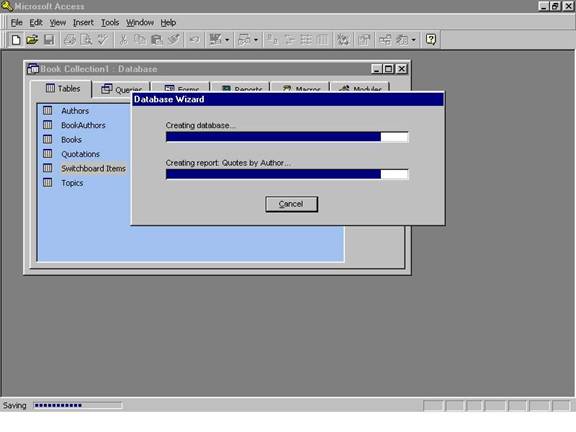Click Cancel in Database Wizard
The image size is (576, 432).
291,204
